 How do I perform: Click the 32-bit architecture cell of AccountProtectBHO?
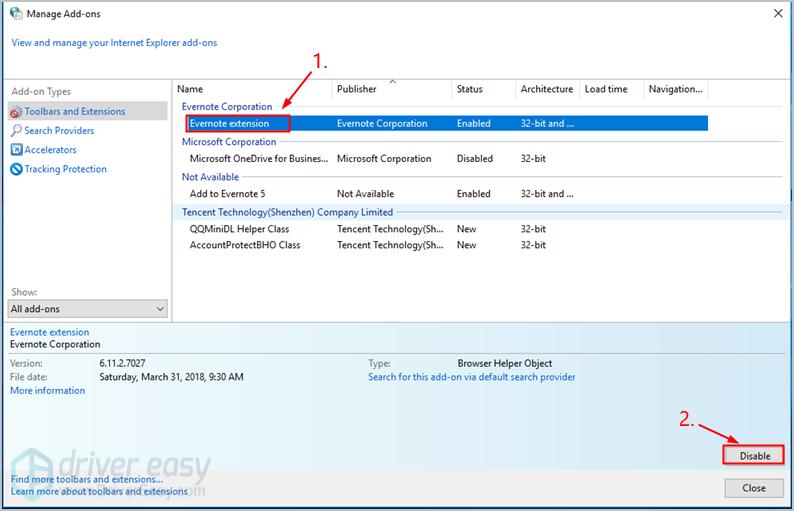[x=533, y=245]
